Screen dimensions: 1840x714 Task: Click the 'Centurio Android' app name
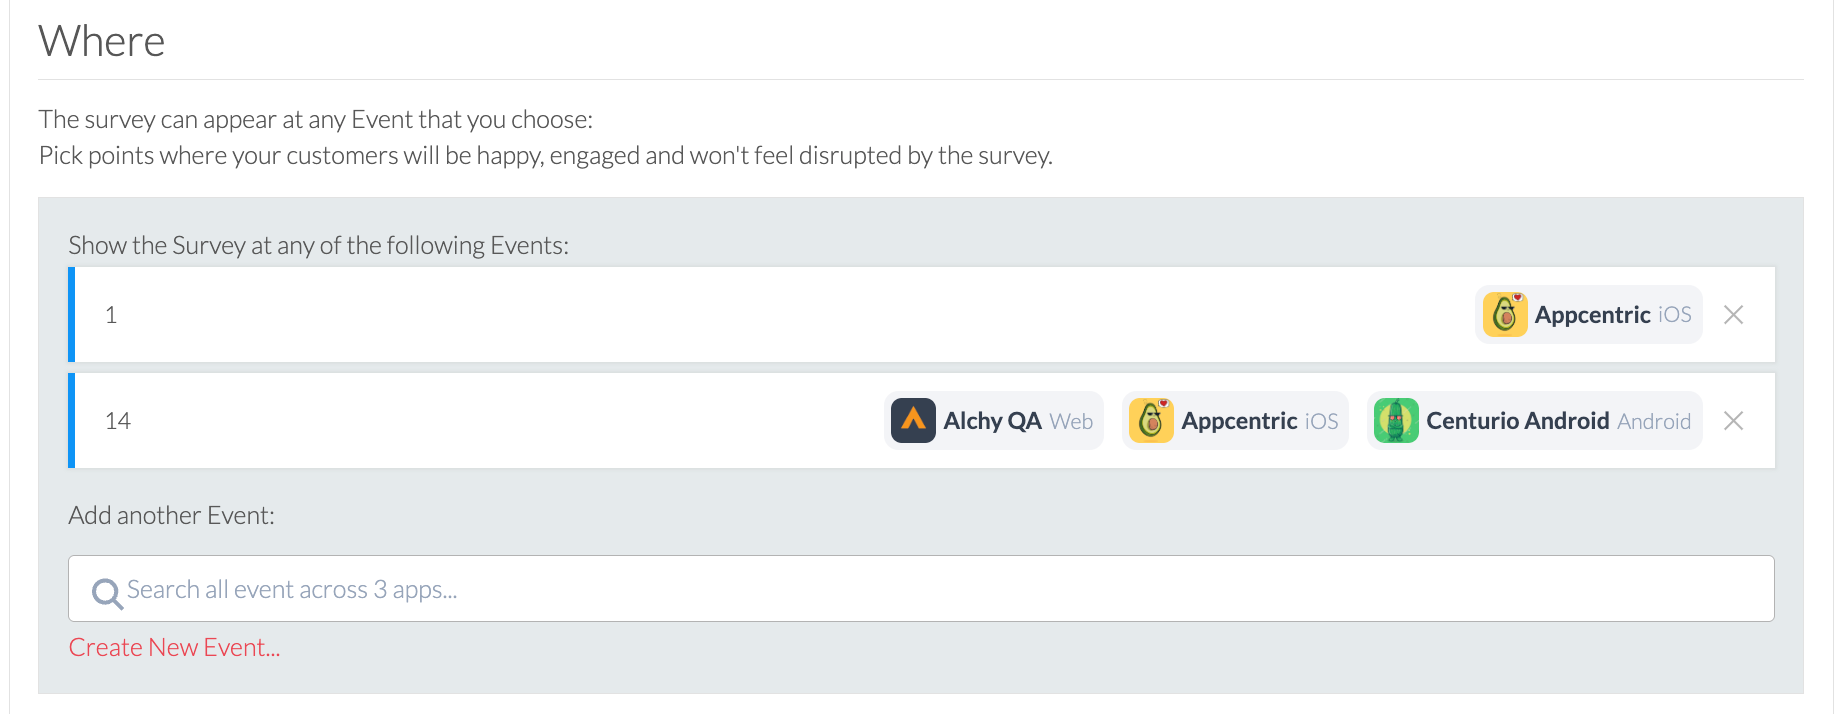coord(1517,421)
